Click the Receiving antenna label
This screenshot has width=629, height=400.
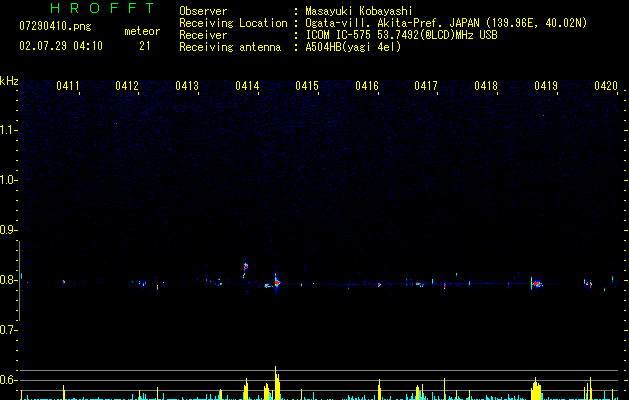[x=230, y=47]
